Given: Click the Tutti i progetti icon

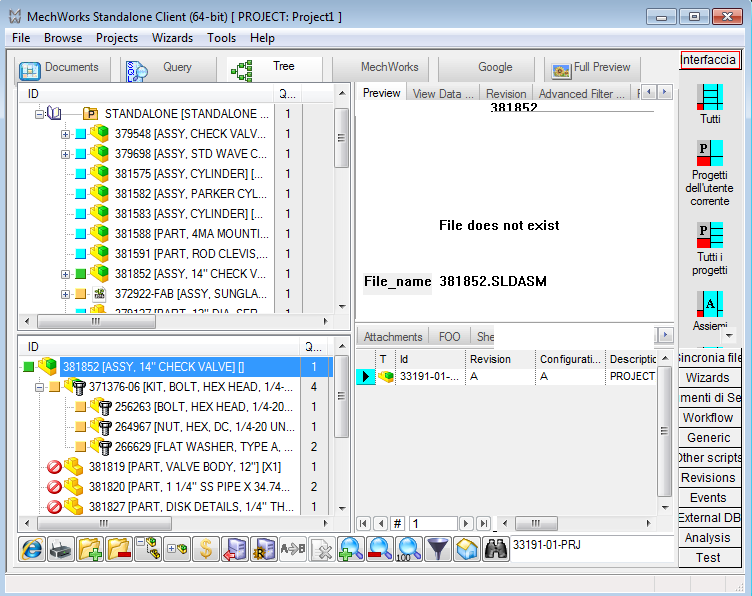Looking at the screenshot, I should pyautogui.click(x=710, y=235).
